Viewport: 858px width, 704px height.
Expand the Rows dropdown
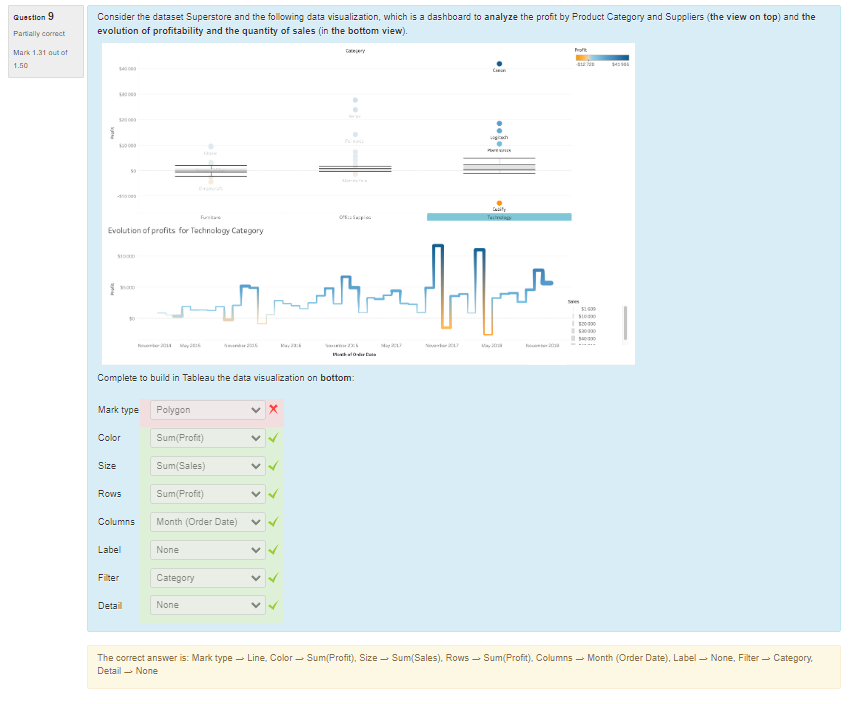(209, 494)
